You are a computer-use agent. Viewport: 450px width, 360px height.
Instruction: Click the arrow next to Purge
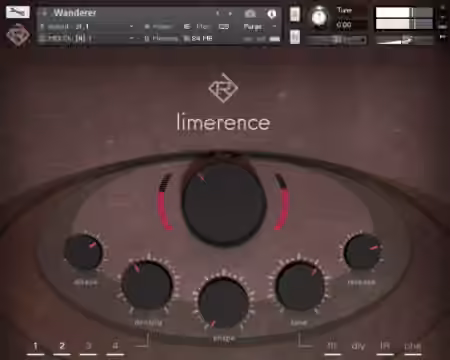(274, 26)
